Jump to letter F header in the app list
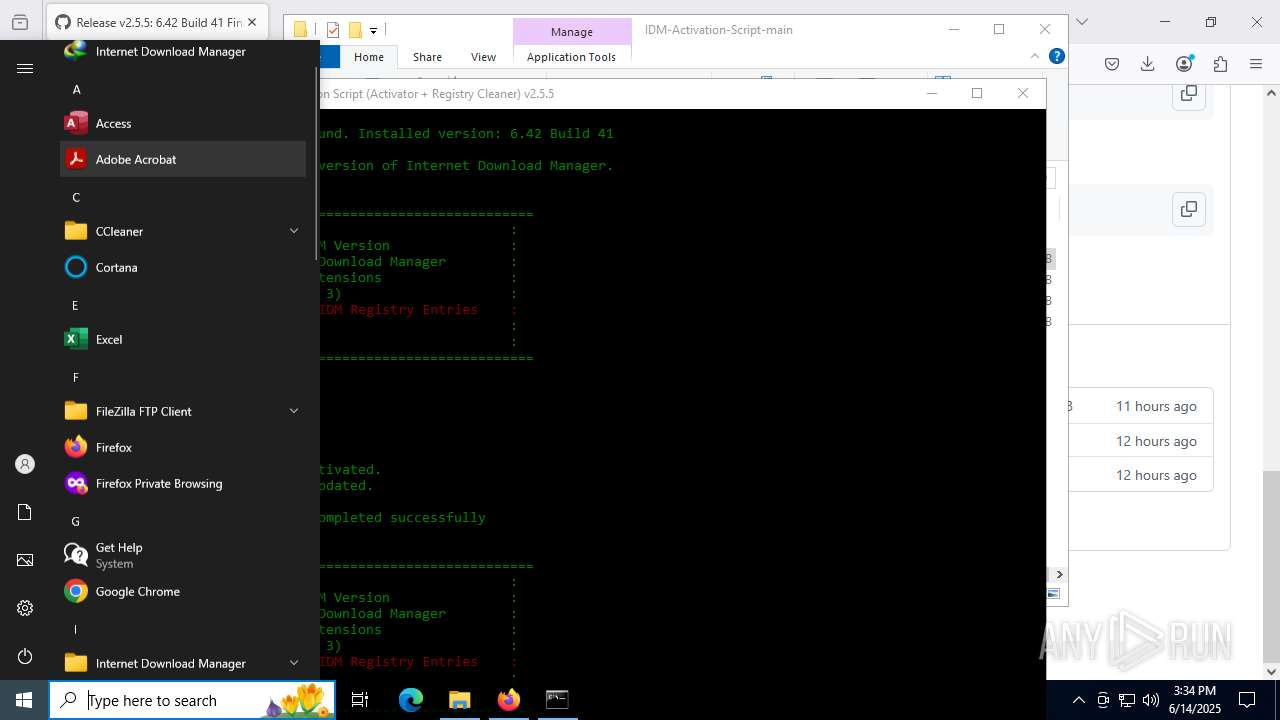The width and height of the screenshot is (1280, 720). (x=76, y=377)
